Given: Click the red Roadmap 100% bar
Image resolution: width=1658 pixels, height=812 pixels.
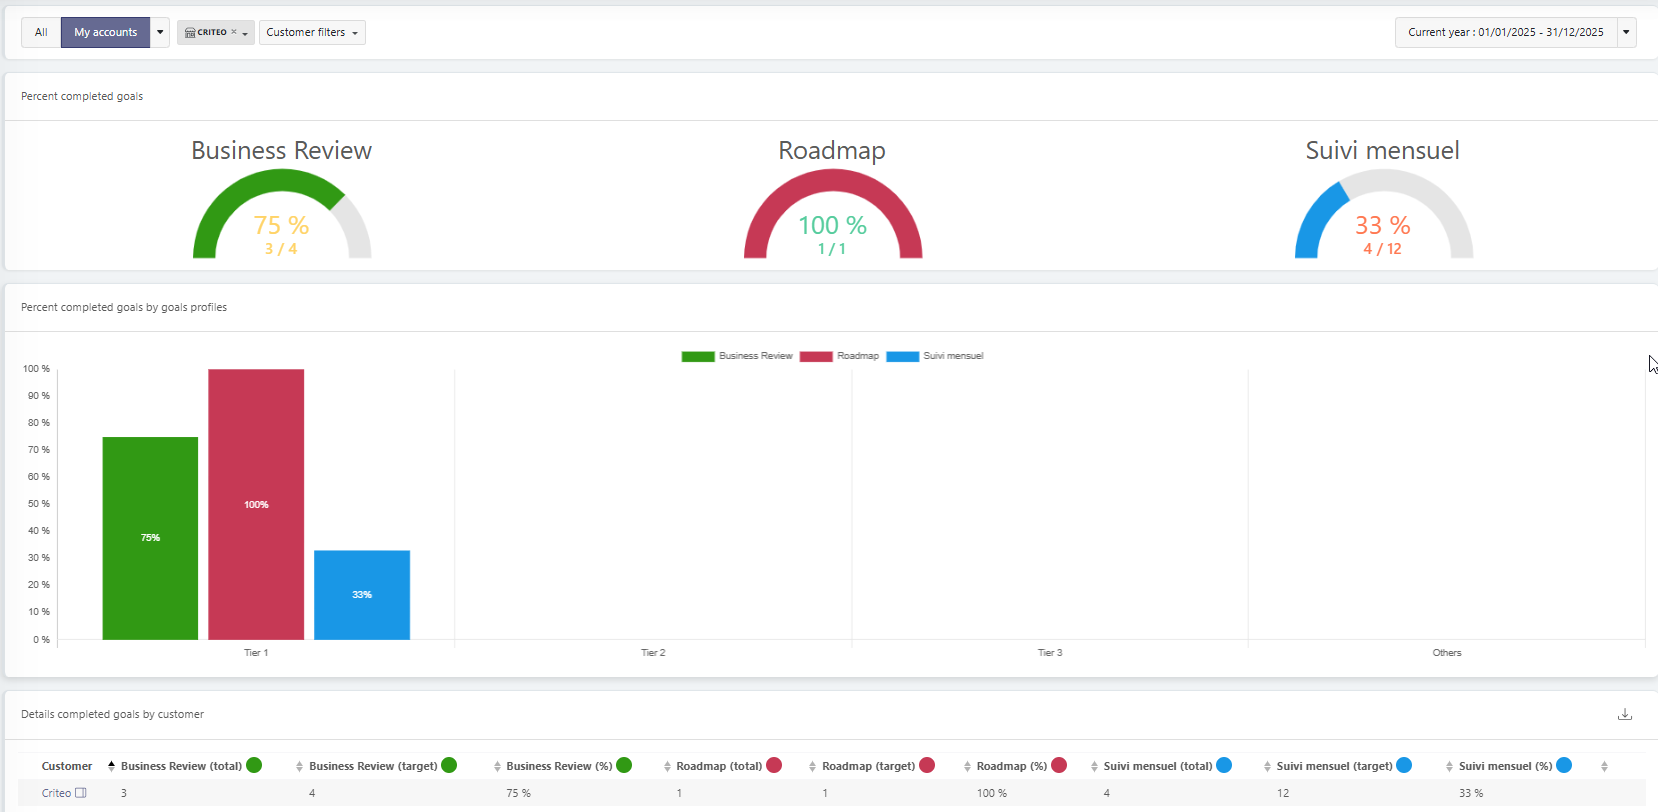Looking at the screenshot, I should pyautogui.click(x=256, y=504).
